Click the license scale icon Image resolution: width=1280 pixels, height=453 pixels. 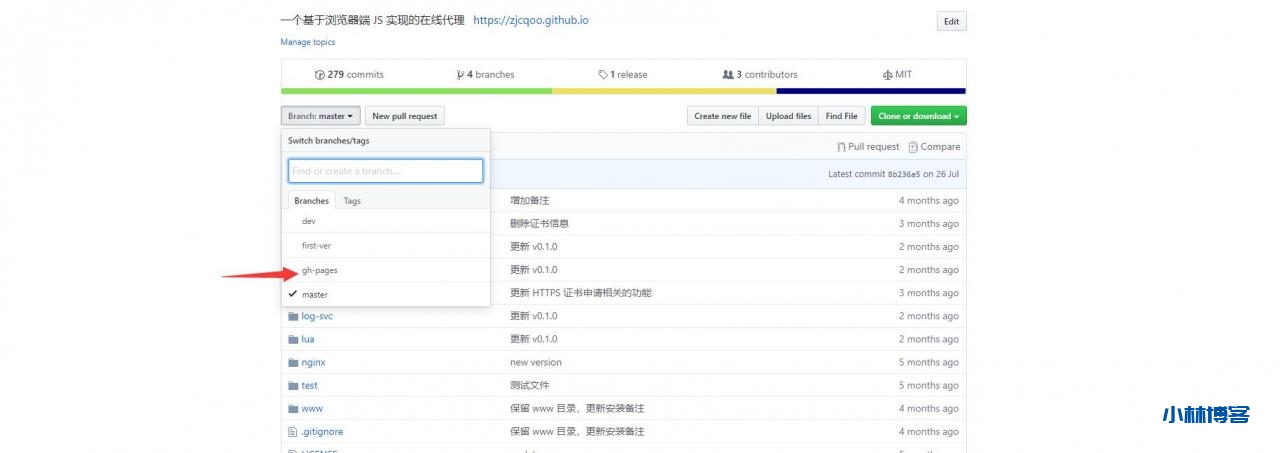(x=887, y=75)
